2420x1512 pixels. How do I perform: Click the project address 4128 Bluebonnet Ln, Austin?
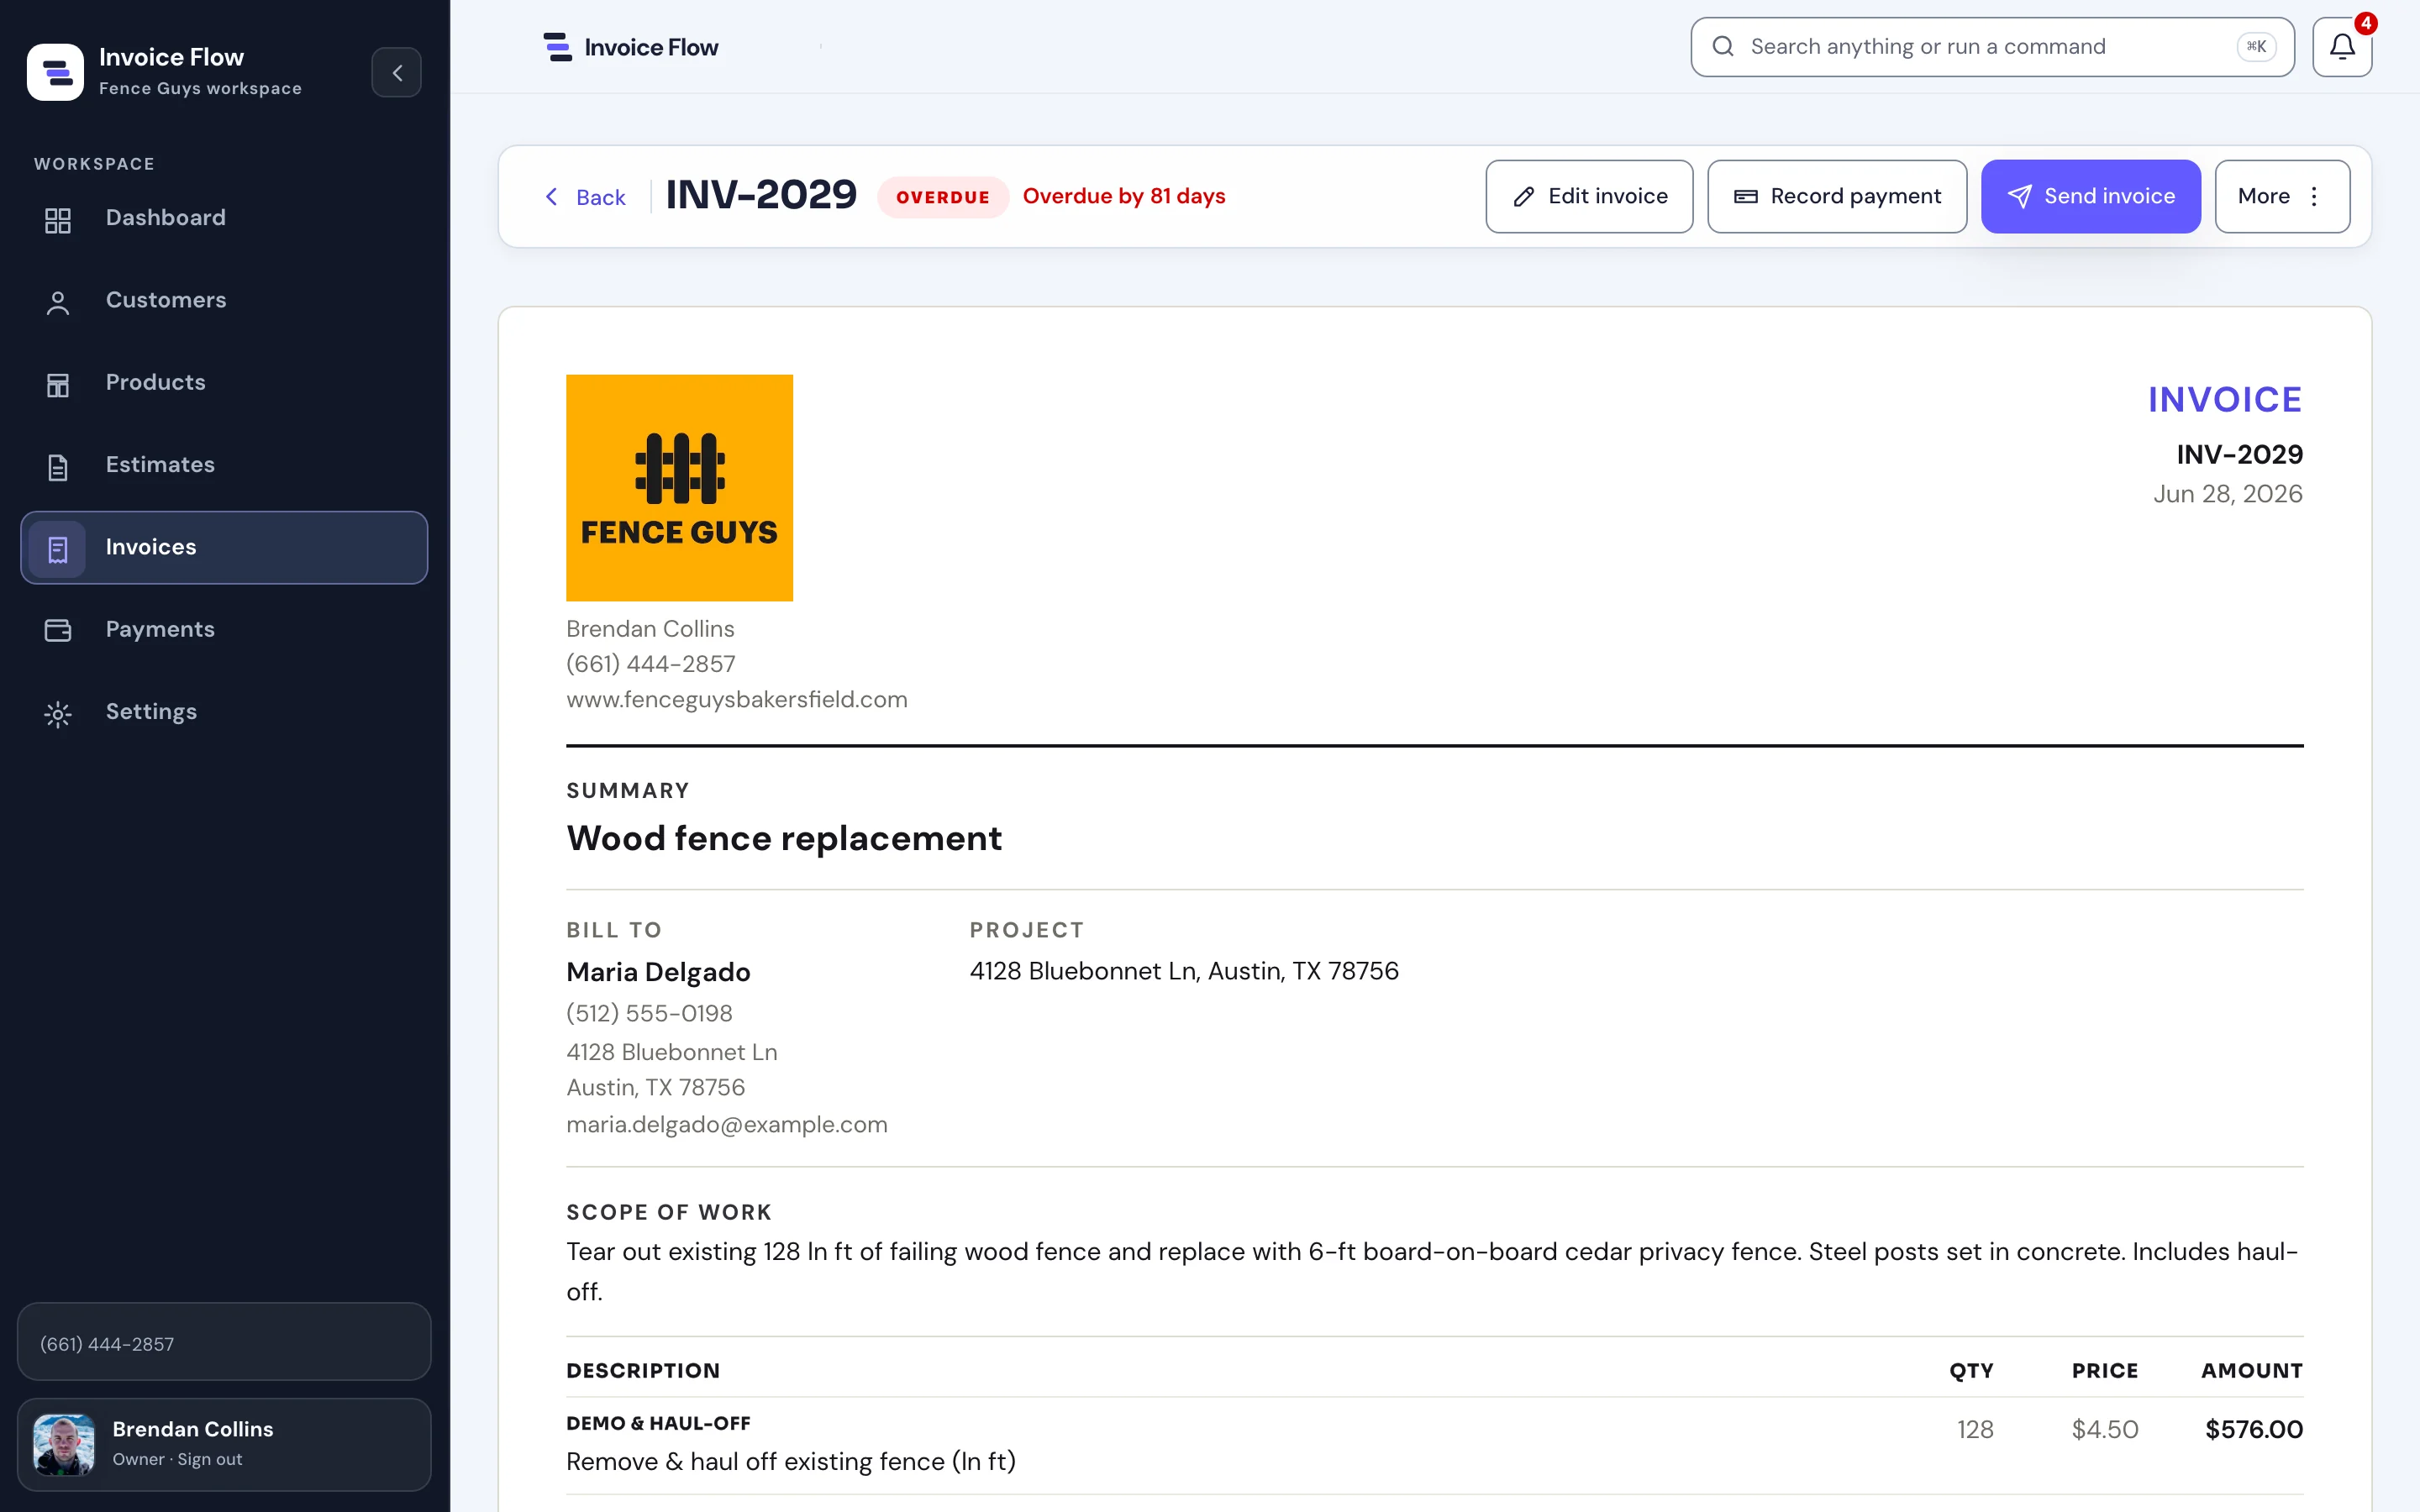coord(1184,971)
